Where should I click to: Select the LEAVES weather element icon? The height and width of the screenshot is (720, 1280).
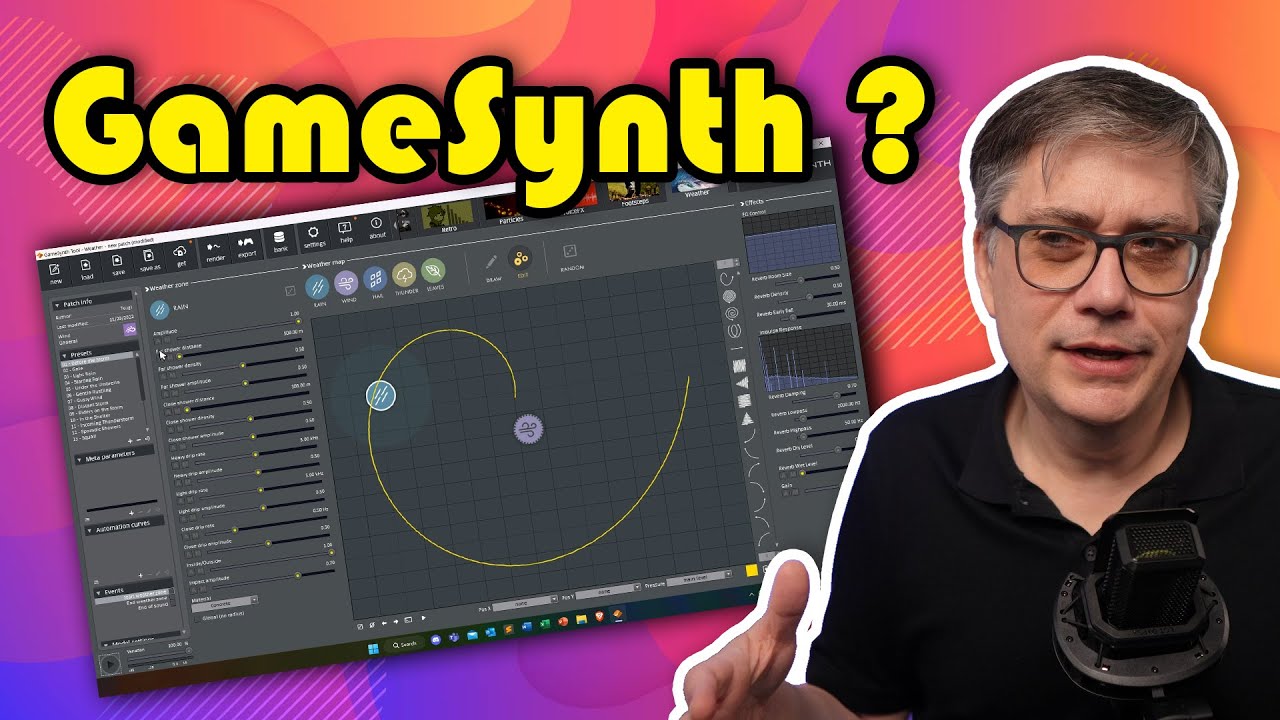[x=433, y=270]
